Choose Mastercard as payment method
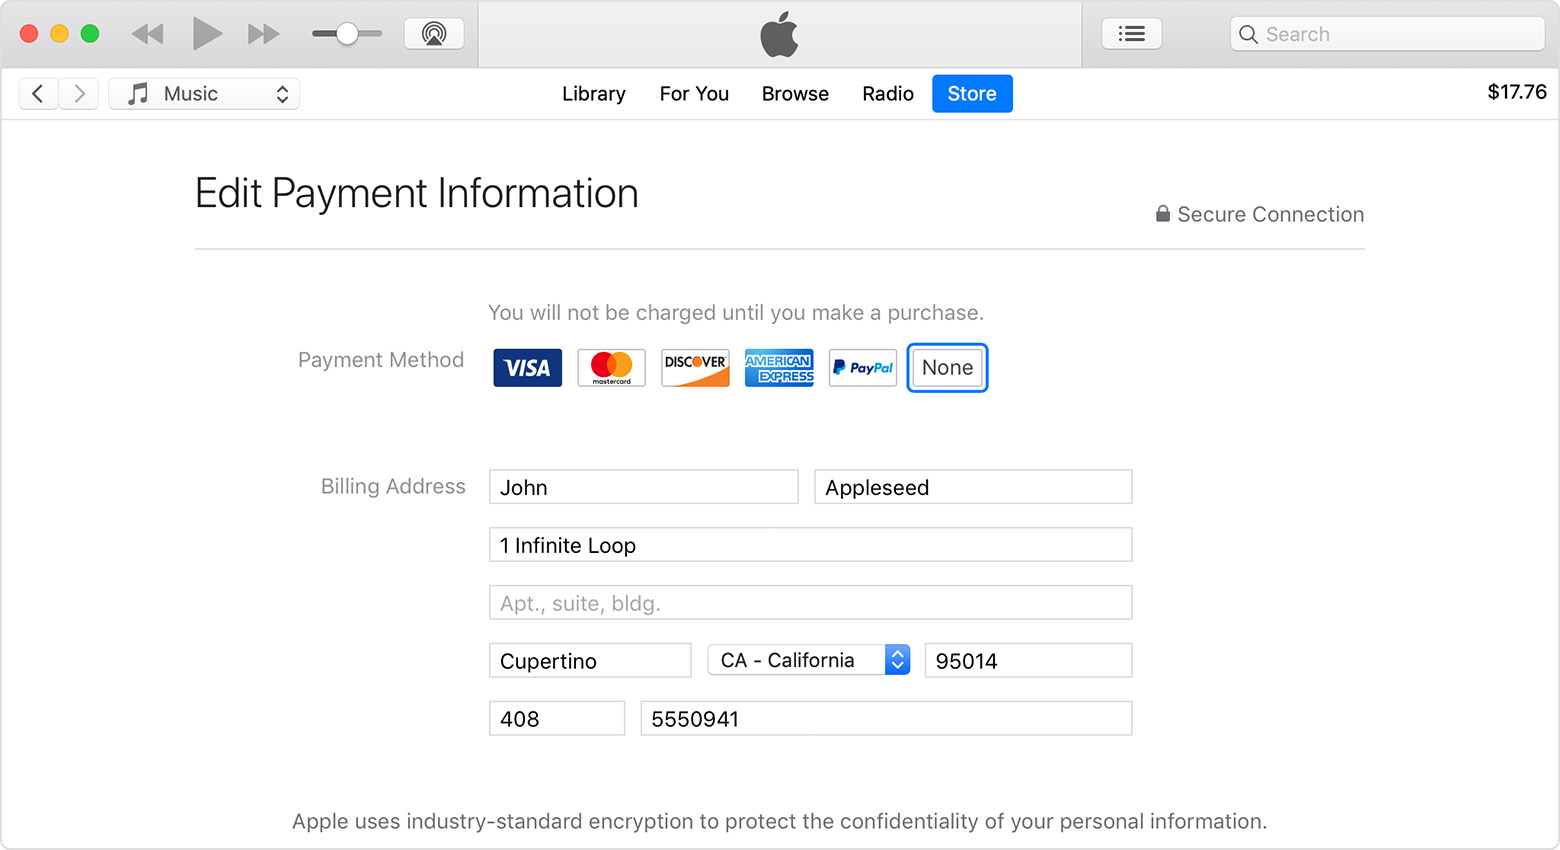This screenshot has height=850, width=1560. 612,368
